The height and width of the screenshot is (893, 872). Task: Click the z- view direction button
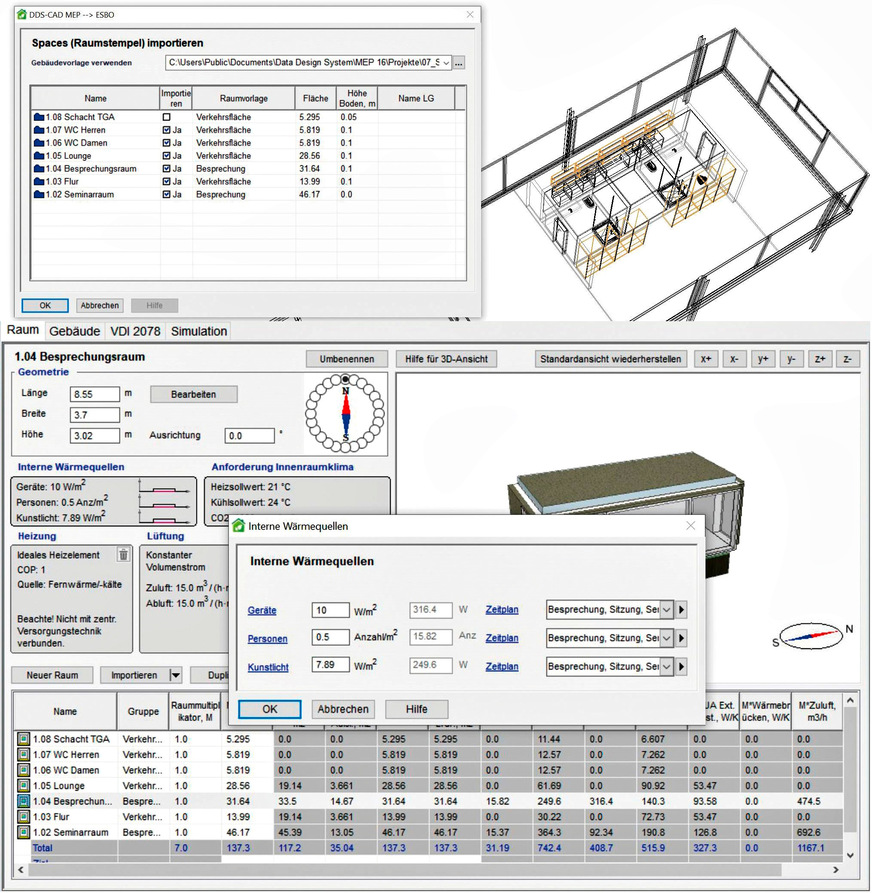point(847,359)
